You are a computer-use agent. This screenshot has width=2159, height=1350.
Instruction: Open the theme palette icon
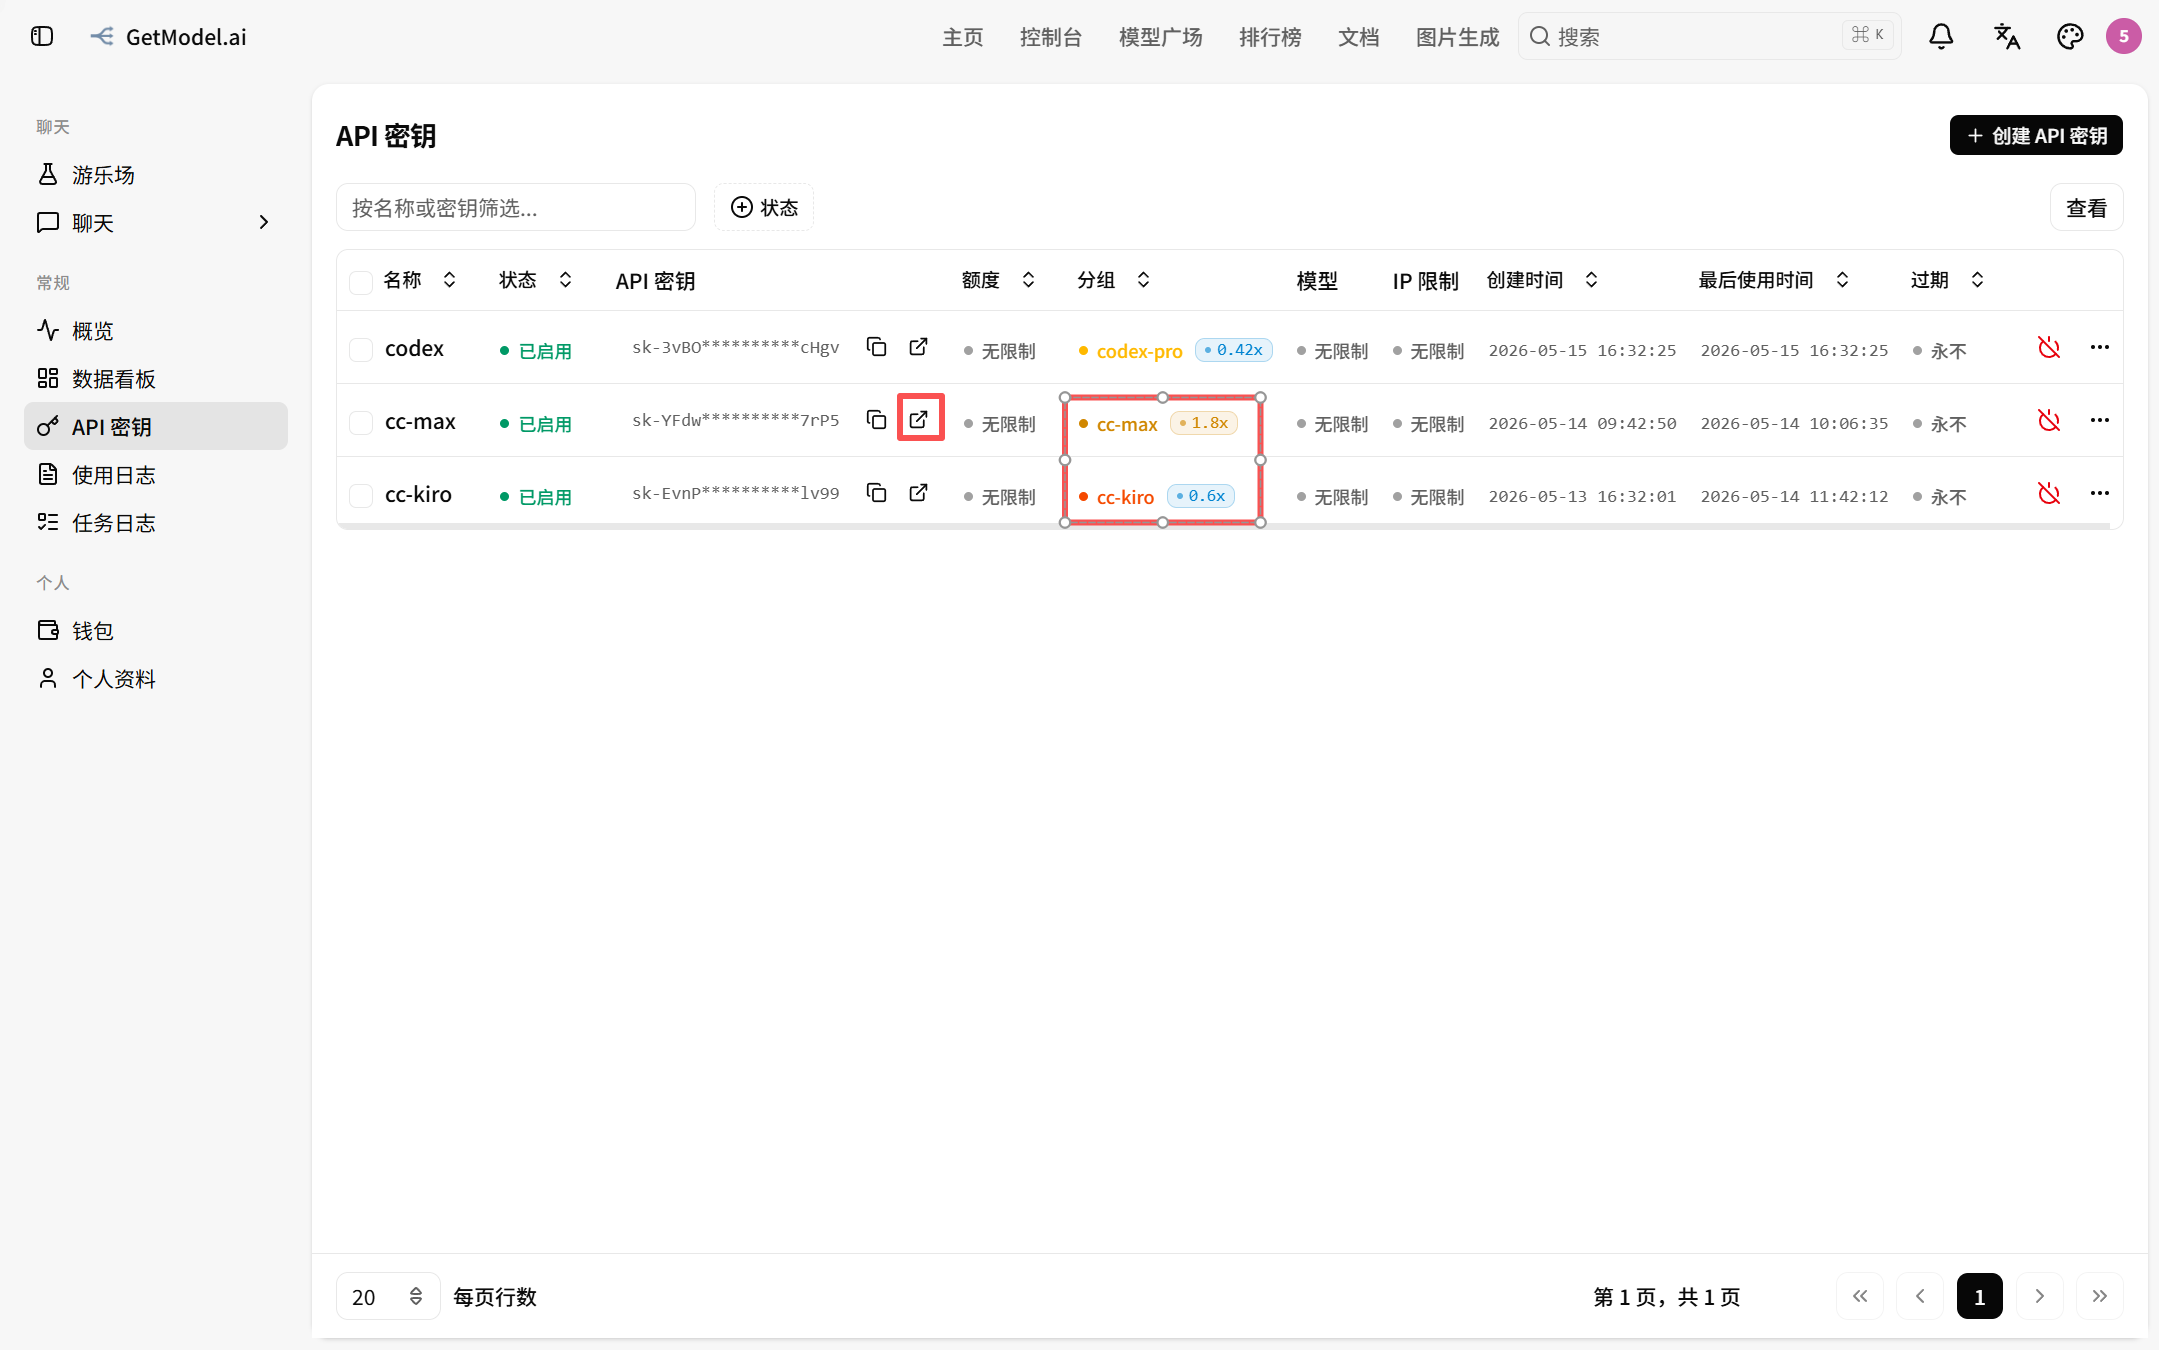2070,37
